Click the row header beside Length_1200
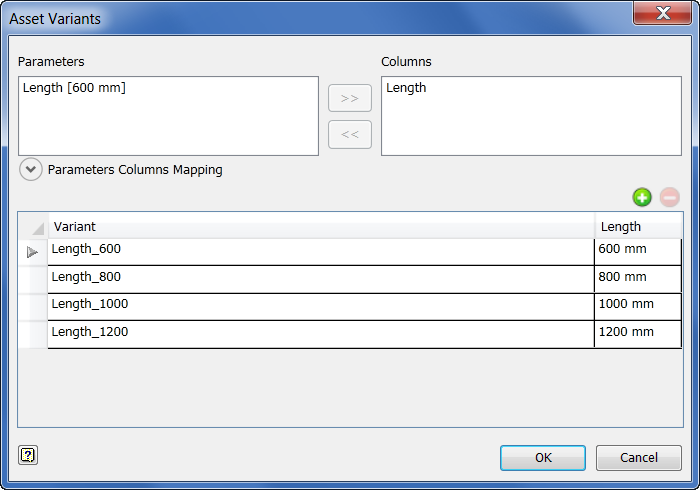The image size is (700, 490). [33, 332]
